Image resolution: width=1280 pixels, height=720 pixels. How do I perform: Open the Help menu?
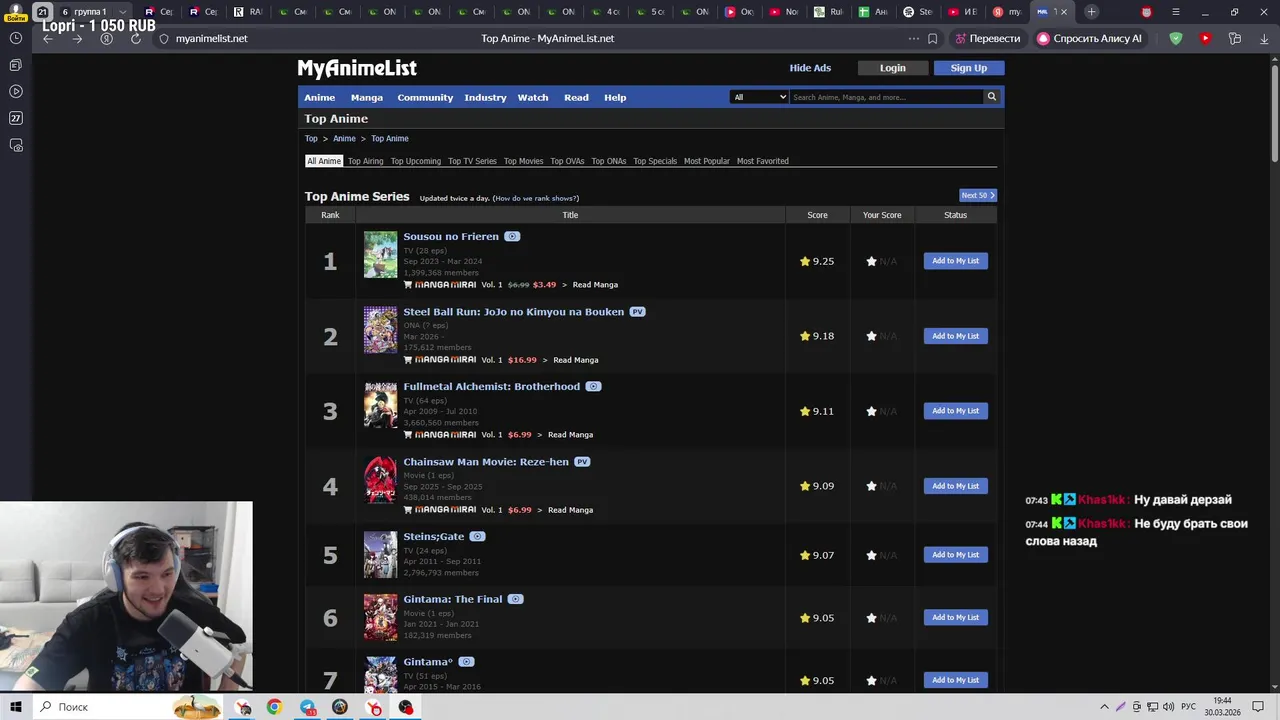[615, 97]
